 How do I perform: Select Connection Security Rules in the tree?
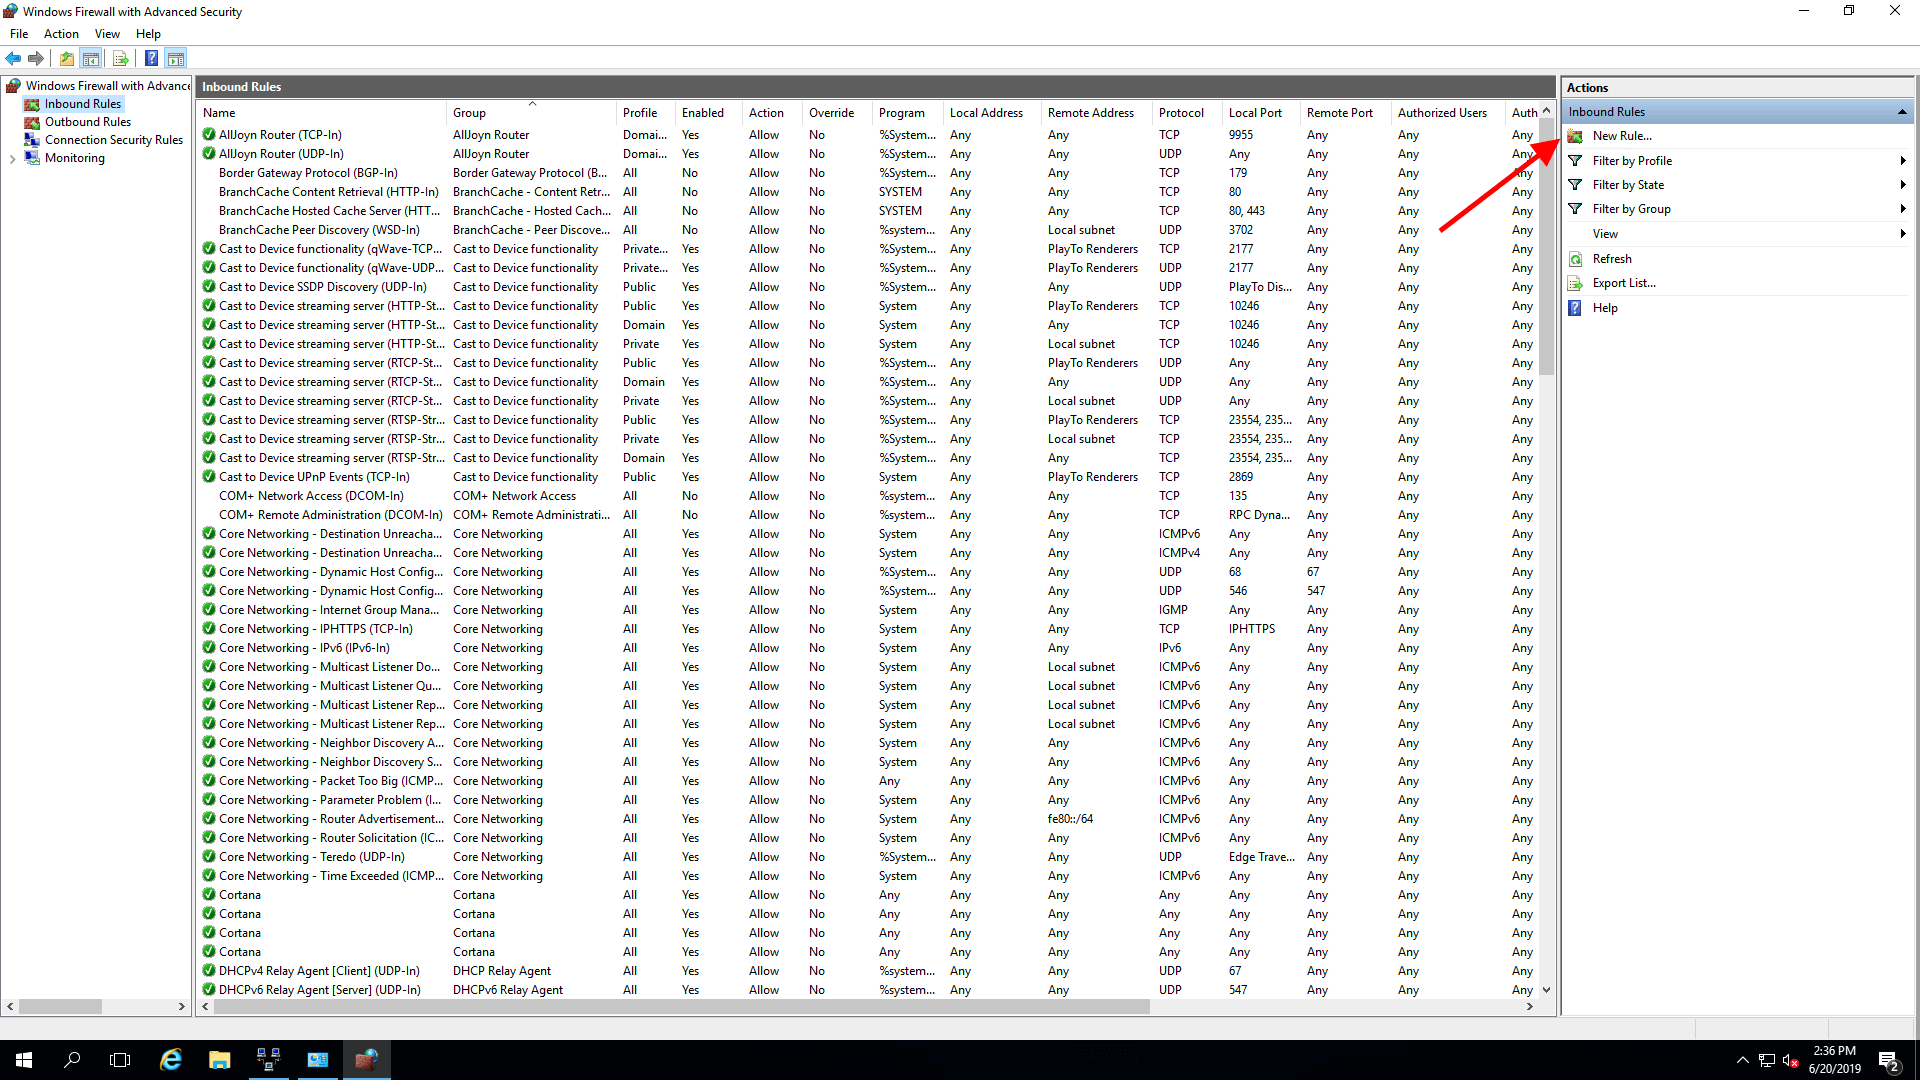[x=114, y=140]
